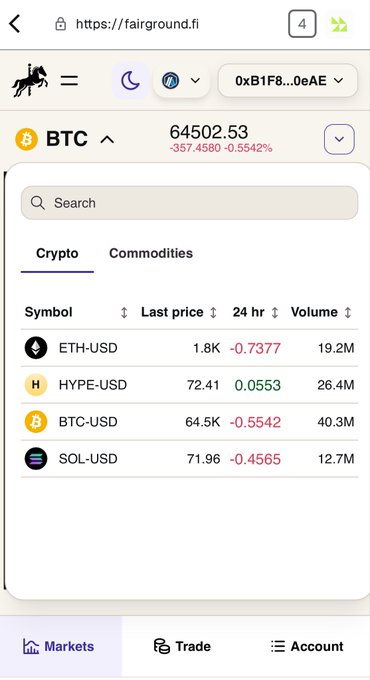Sort by 24 hr column arrows
This screenshot has width=370, height=680.
[x=275, y=313]
